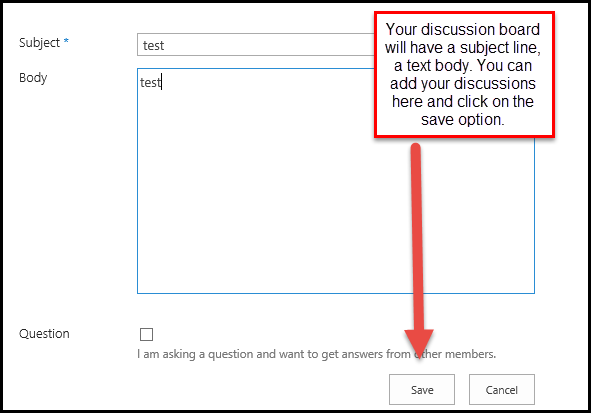The image size is (591, 413).
Task: Click the word "test" in the Body area
Action: (x=150, y=83)
